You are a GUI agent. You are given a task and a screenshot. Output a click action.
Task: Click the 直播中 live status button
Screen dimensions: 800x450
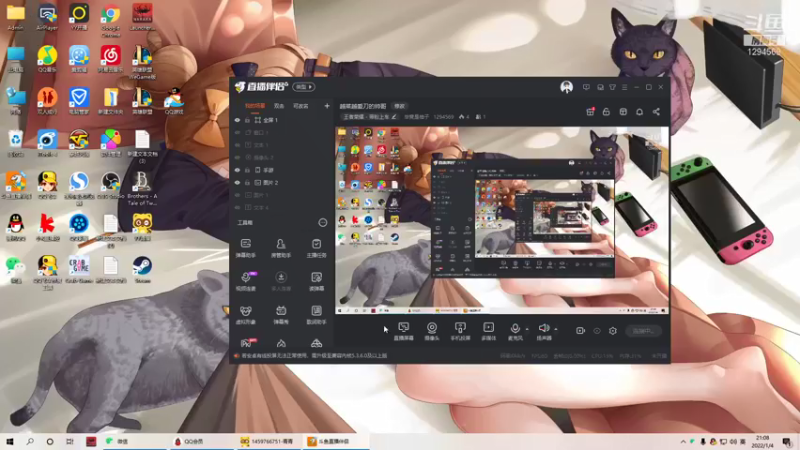click(x=643, y=331)
